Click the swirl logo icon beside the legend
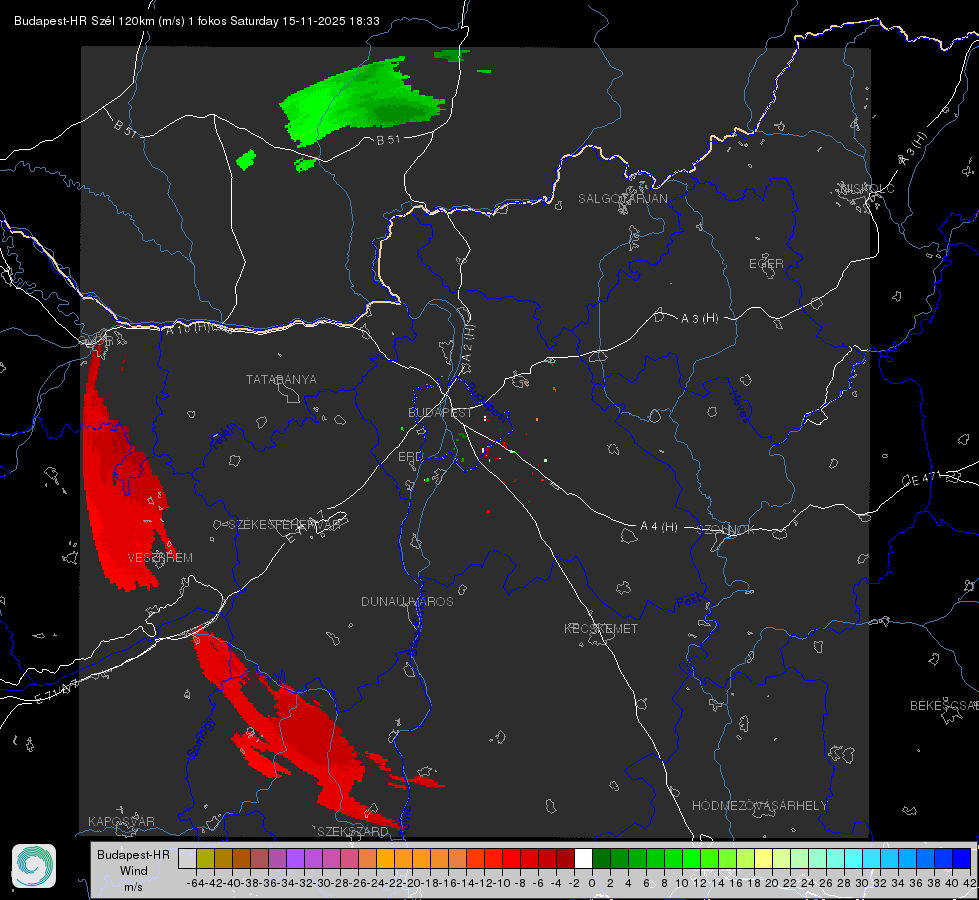Screen dimensions: 979x900 [x=34, y=866]
